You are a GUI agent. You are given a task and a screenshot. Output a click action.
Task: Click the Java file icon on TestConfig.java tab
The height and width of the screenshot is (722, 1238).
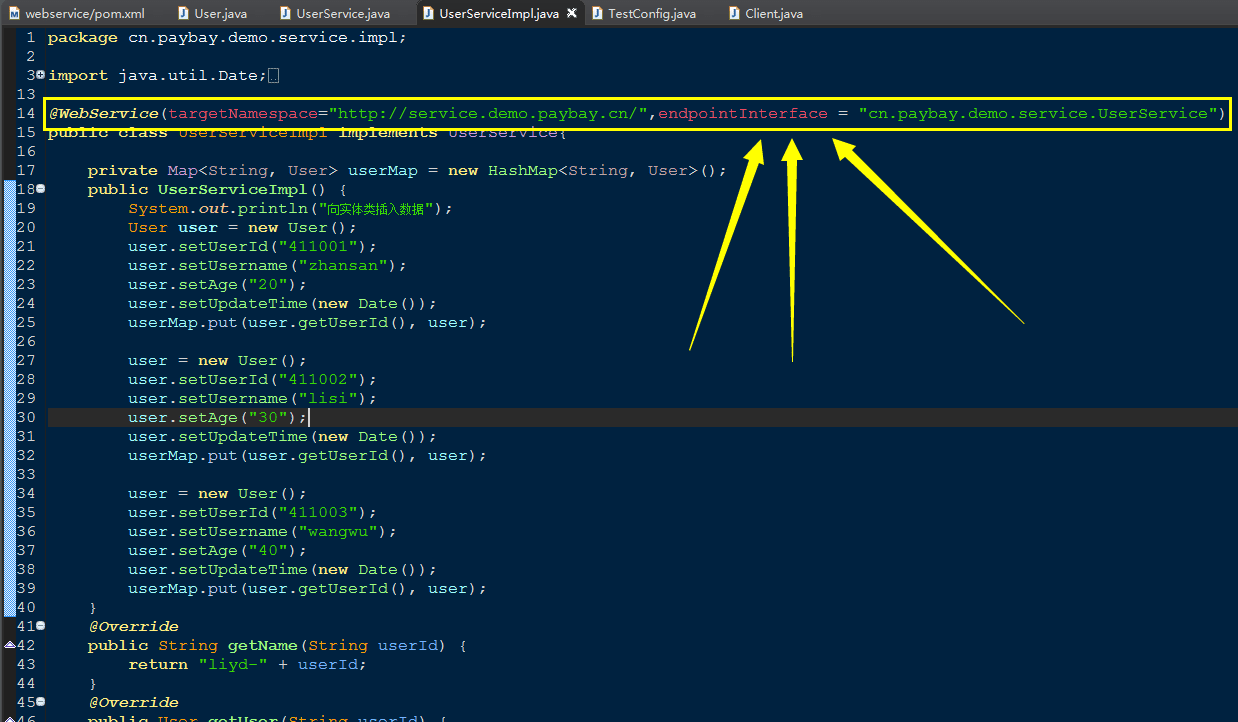[x=600, y=13]
